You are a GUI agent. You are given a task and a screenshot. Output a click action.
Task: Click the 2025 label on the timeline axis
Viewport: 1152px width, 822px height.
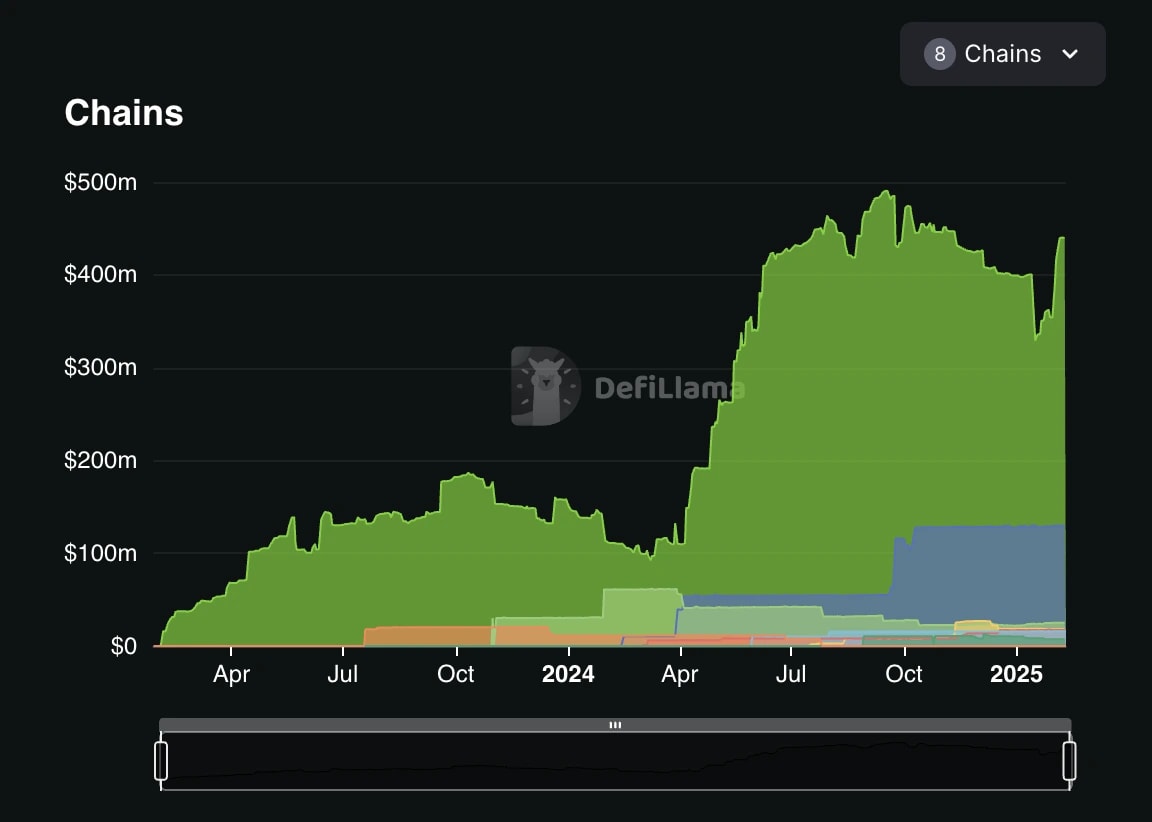(x=1016, y=674)
